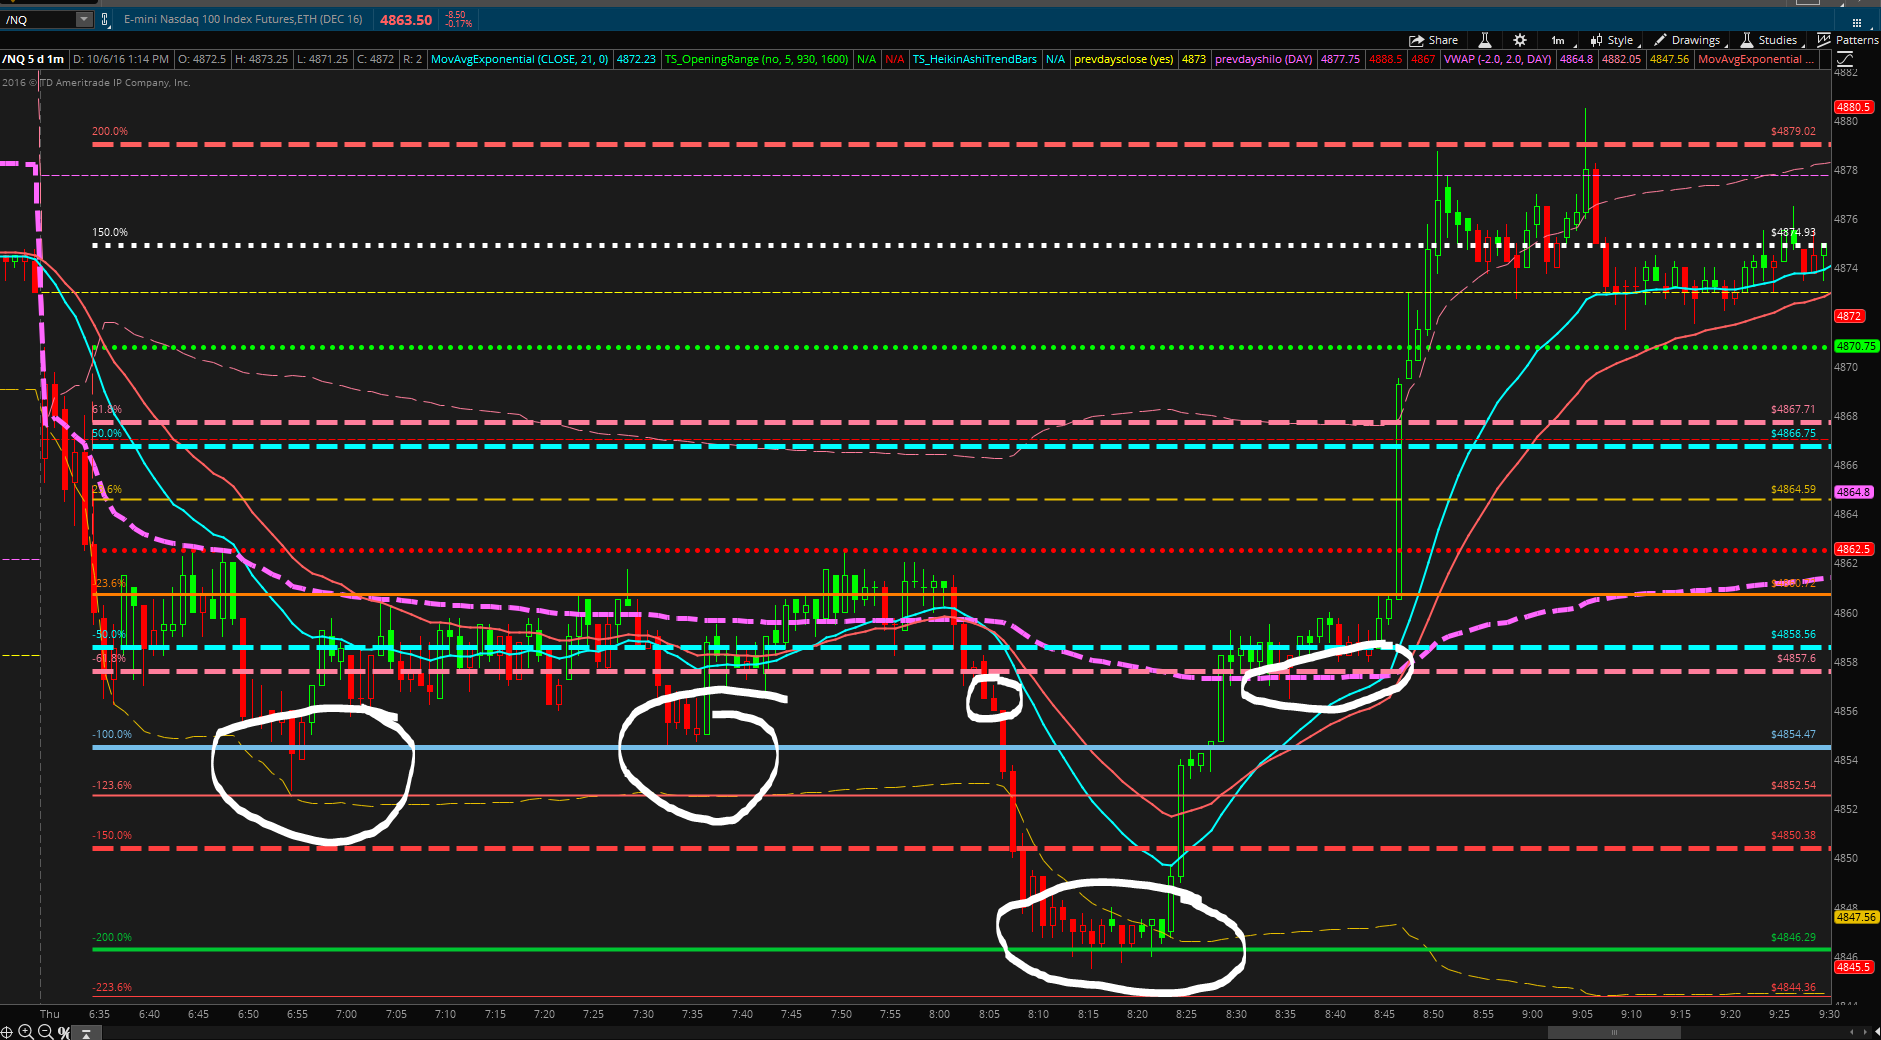Click the '4888.5' value in header
1881x1040 pixels.
coord(1385,59)
